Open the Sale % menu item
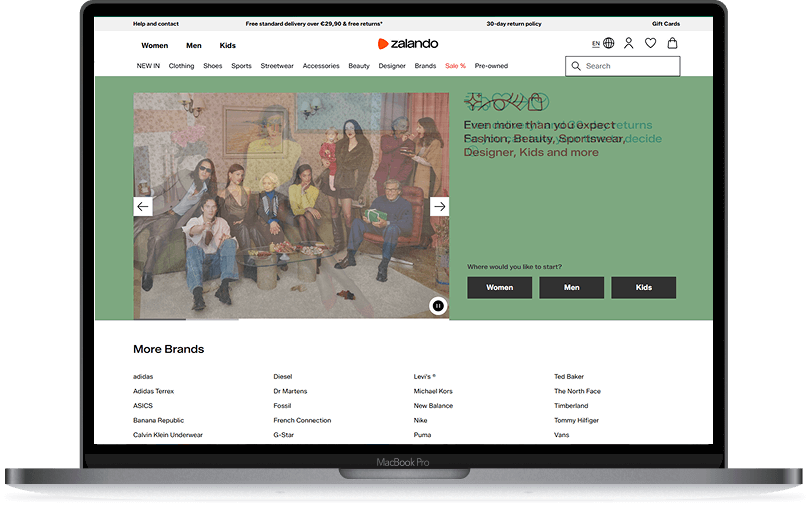The width and height of the screenshot is (811, 505). click(x=455, y=66)
